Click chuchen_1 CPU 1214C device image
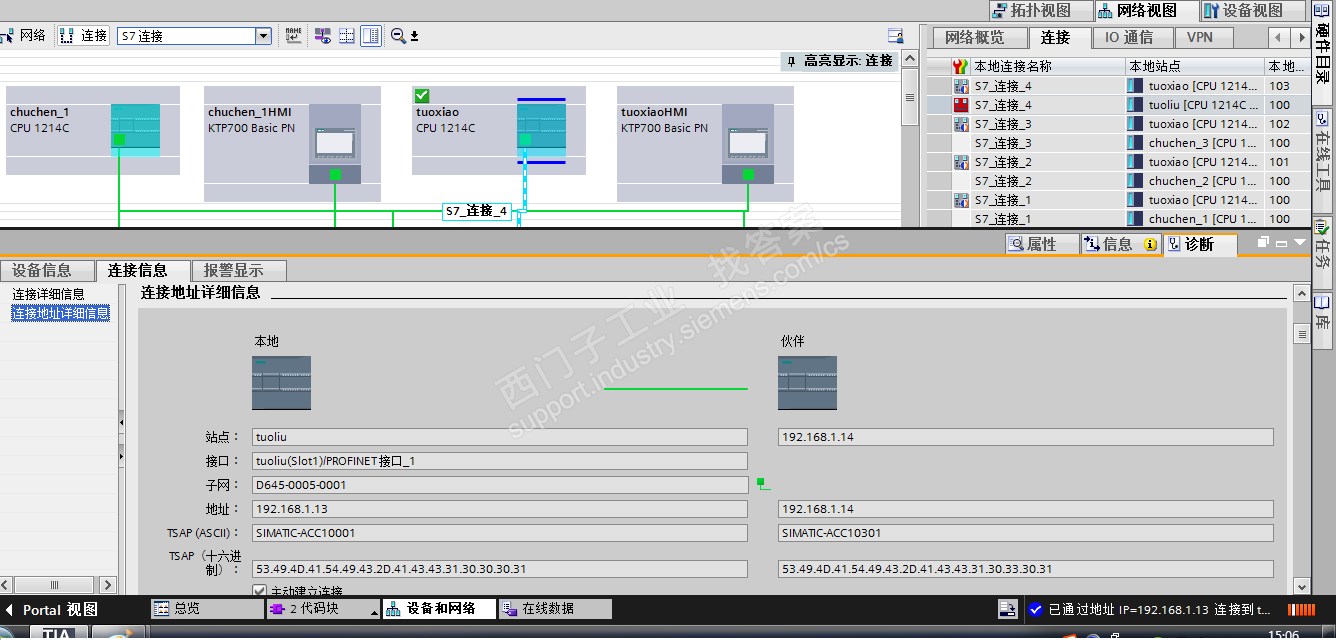This screenshot has width=1336, height=640. 135,130
